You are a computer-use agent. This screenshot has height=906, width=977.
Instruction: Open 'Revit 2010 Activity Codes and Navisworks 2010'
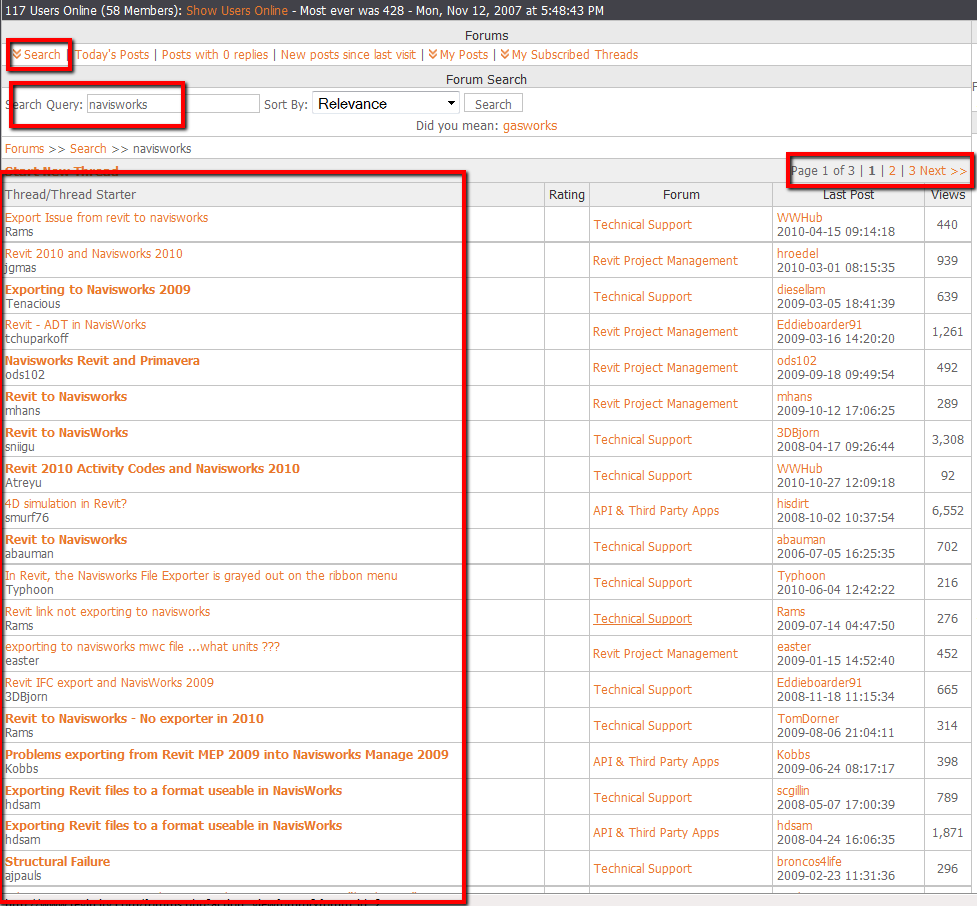[152, 469]
